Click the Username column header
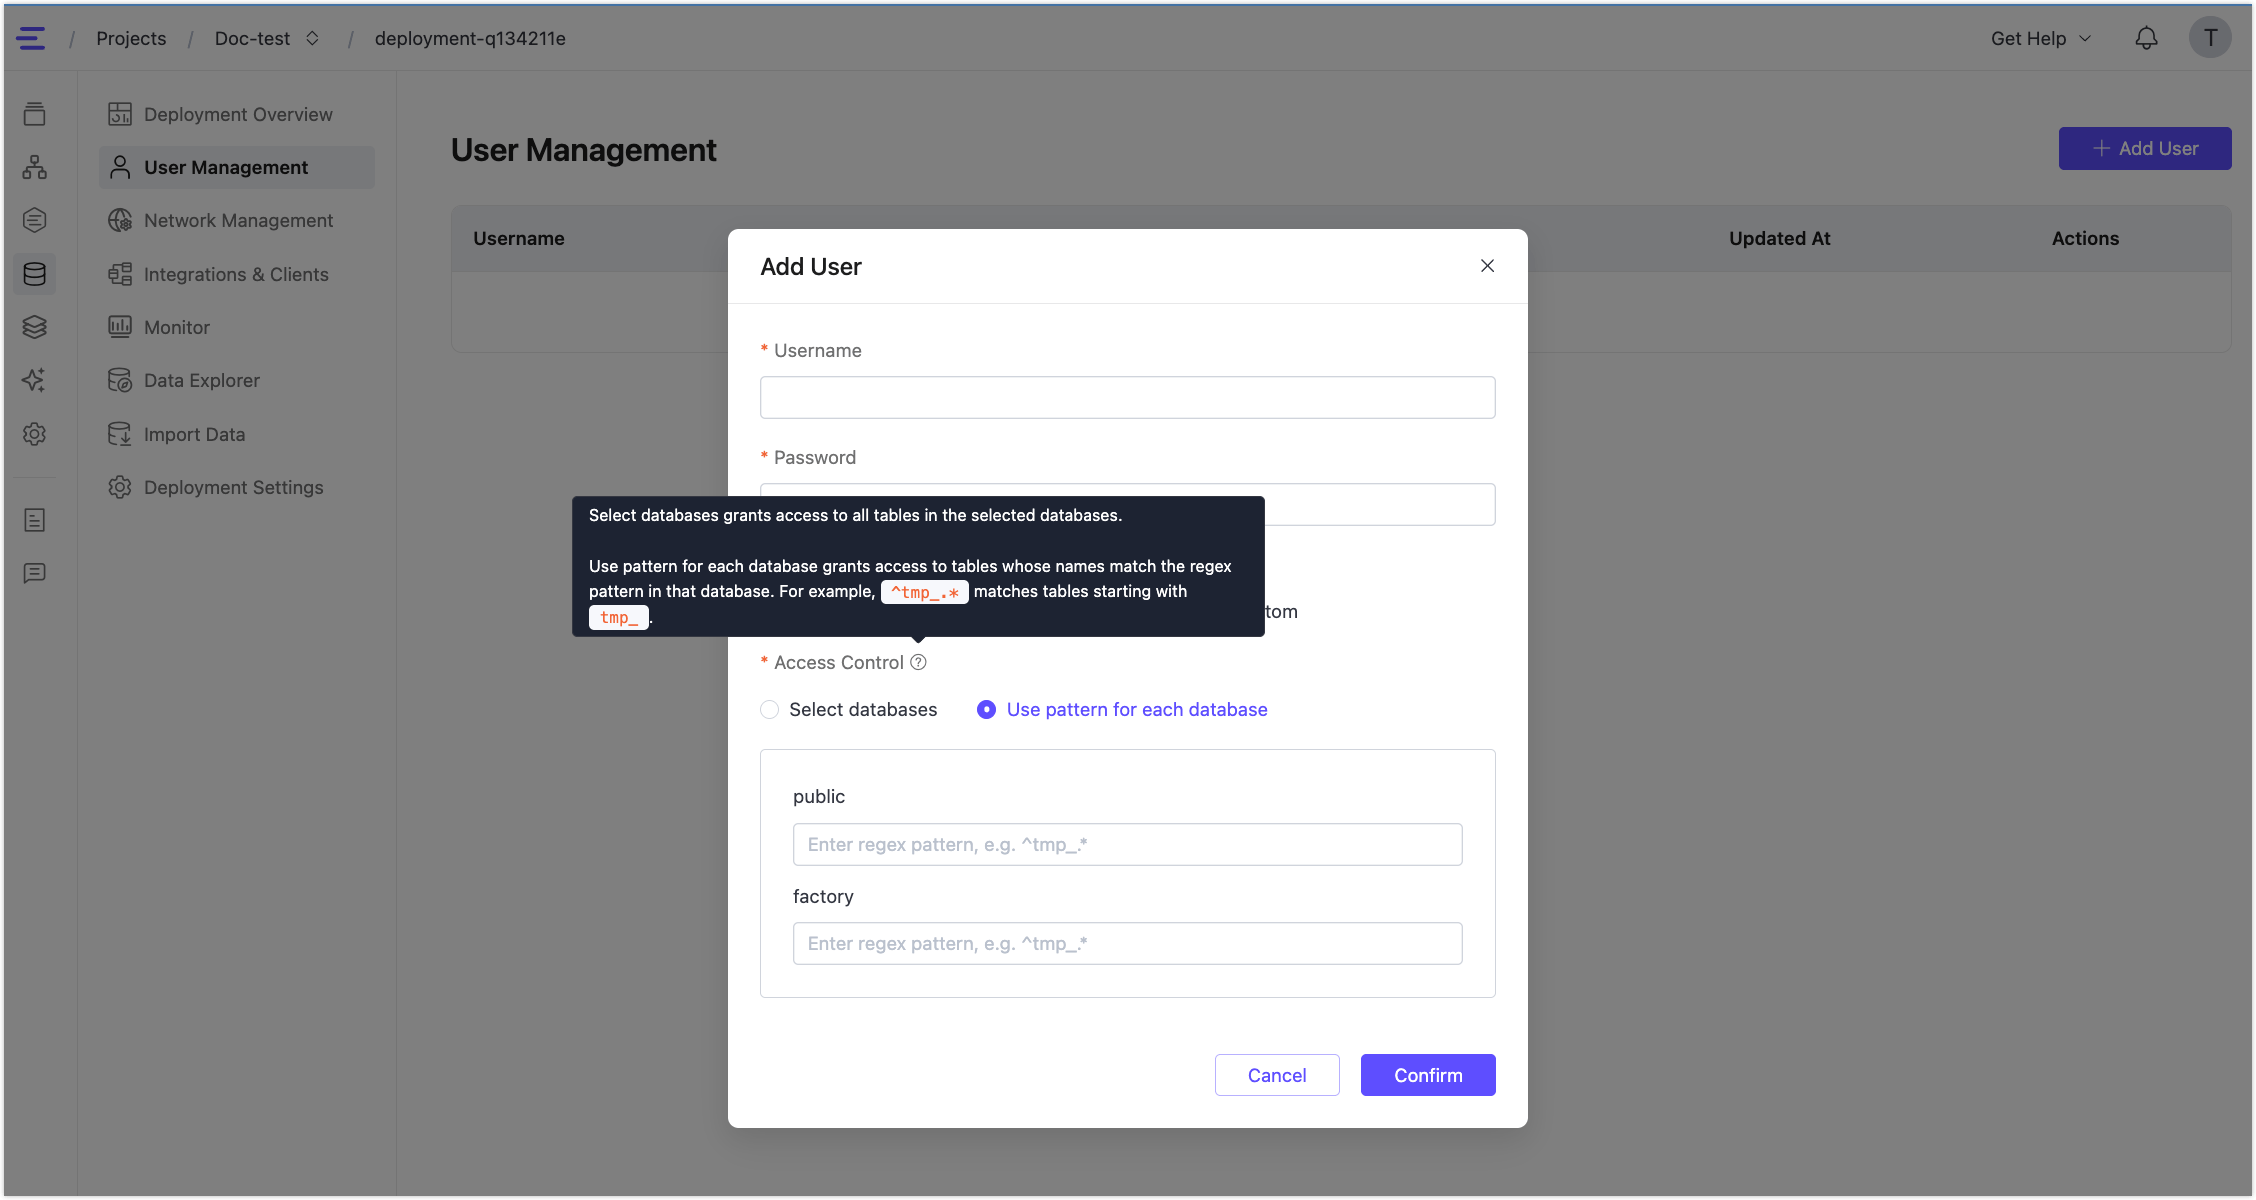 519,238
